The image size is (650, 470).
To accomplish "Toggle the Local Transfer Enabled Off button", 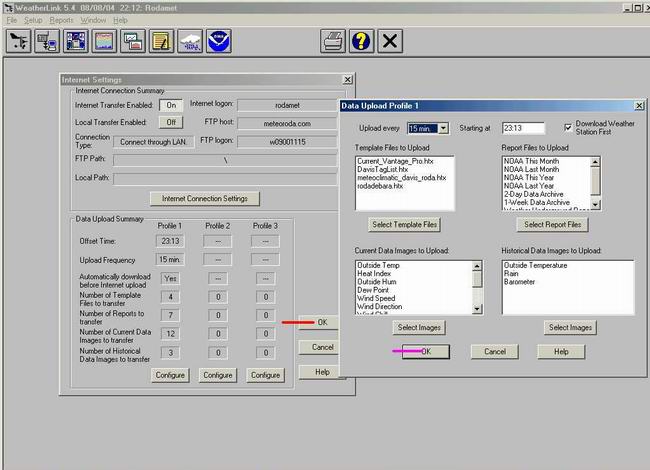I will click(171, 122).
